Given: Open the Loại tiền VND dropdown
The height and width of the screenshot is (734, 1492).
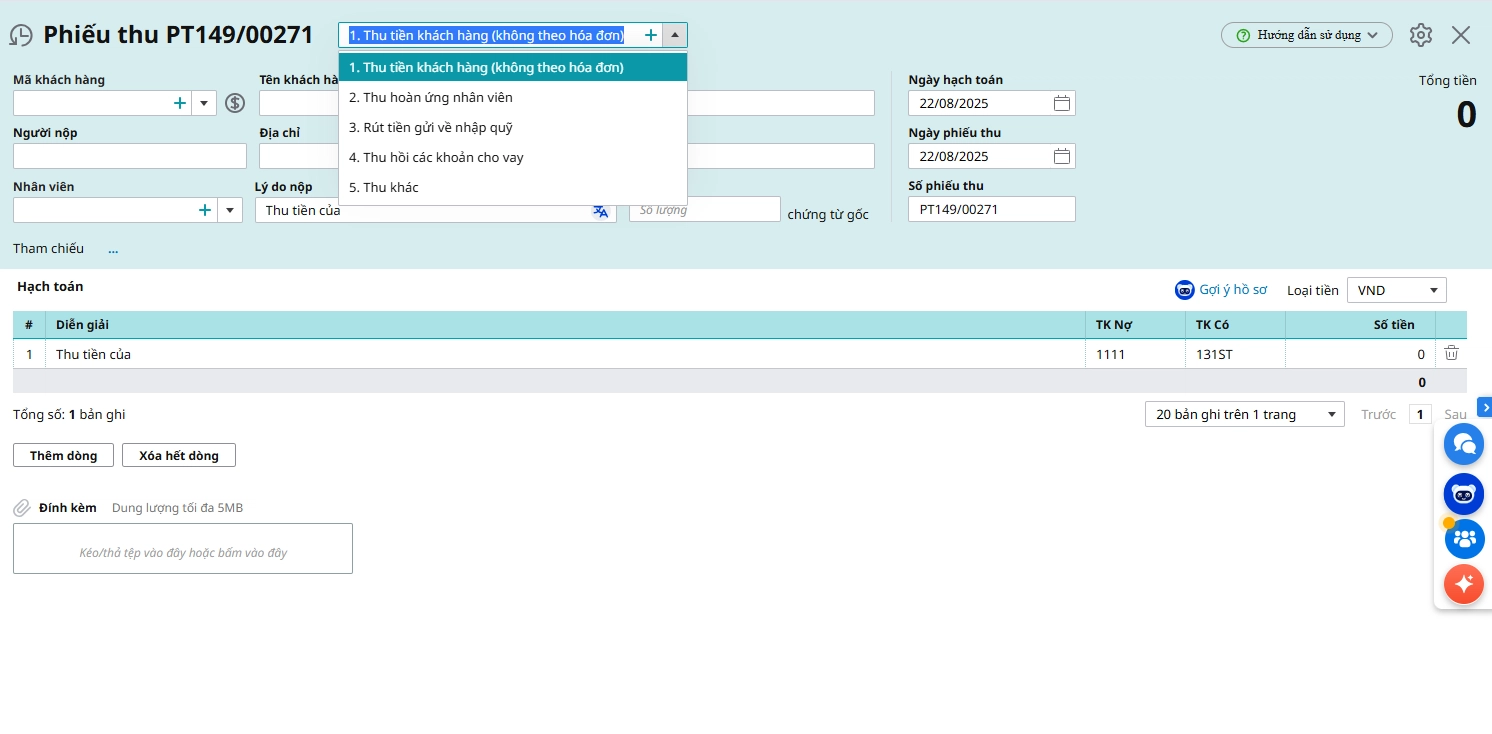Looking at the screenshot, I should (1396, 290).
